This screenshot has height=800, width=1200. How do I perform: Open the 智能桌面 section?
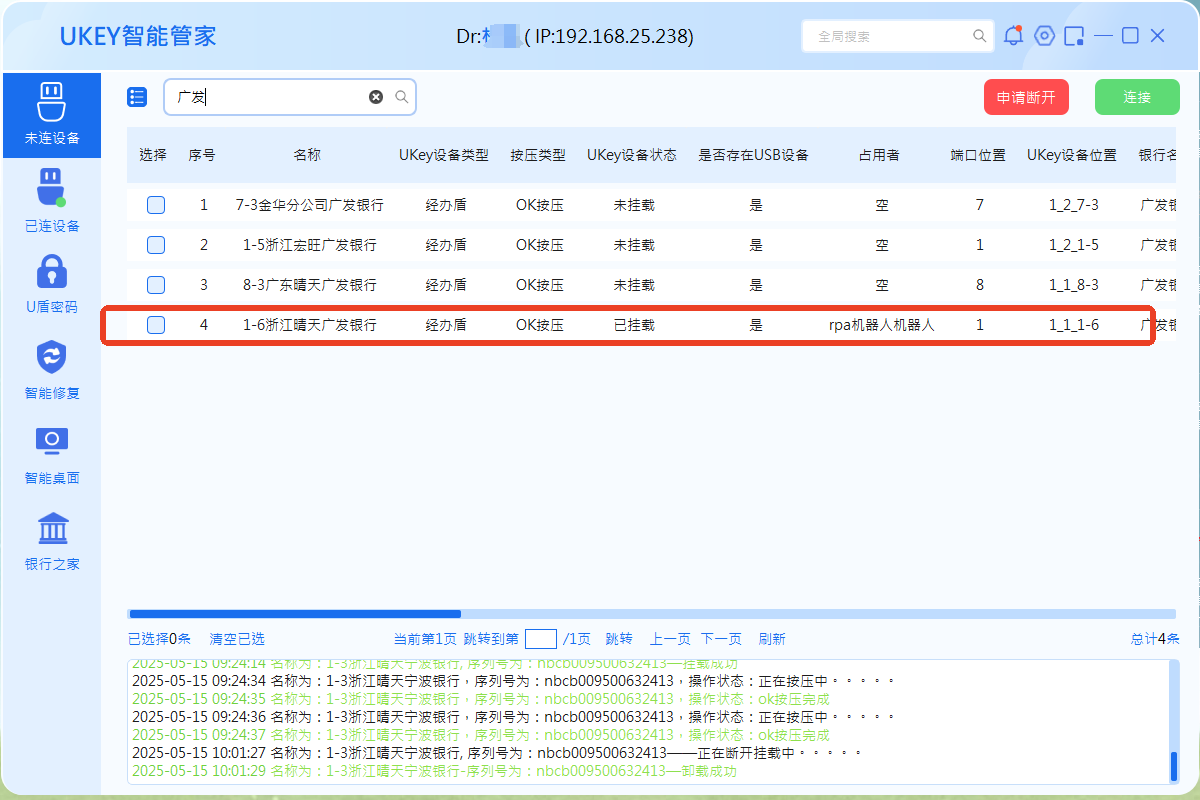pos(51,455)
